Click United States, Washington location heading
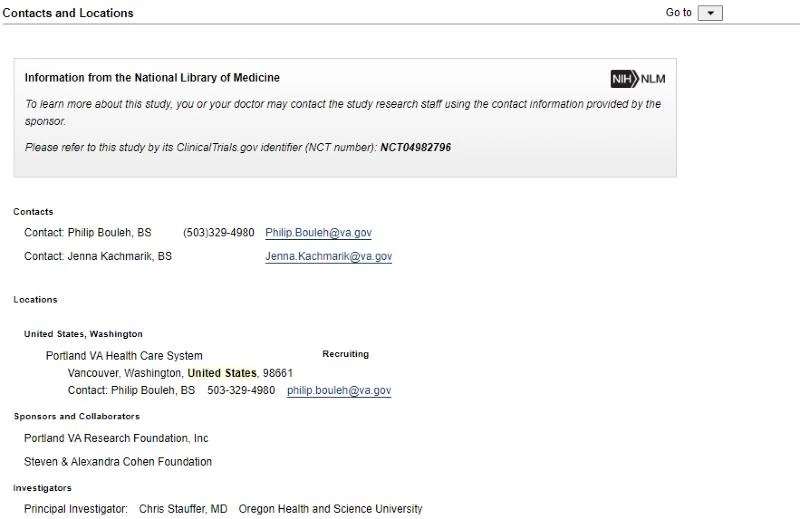The height and width of the screenshot is (519, 800). [x=83, y=334]
